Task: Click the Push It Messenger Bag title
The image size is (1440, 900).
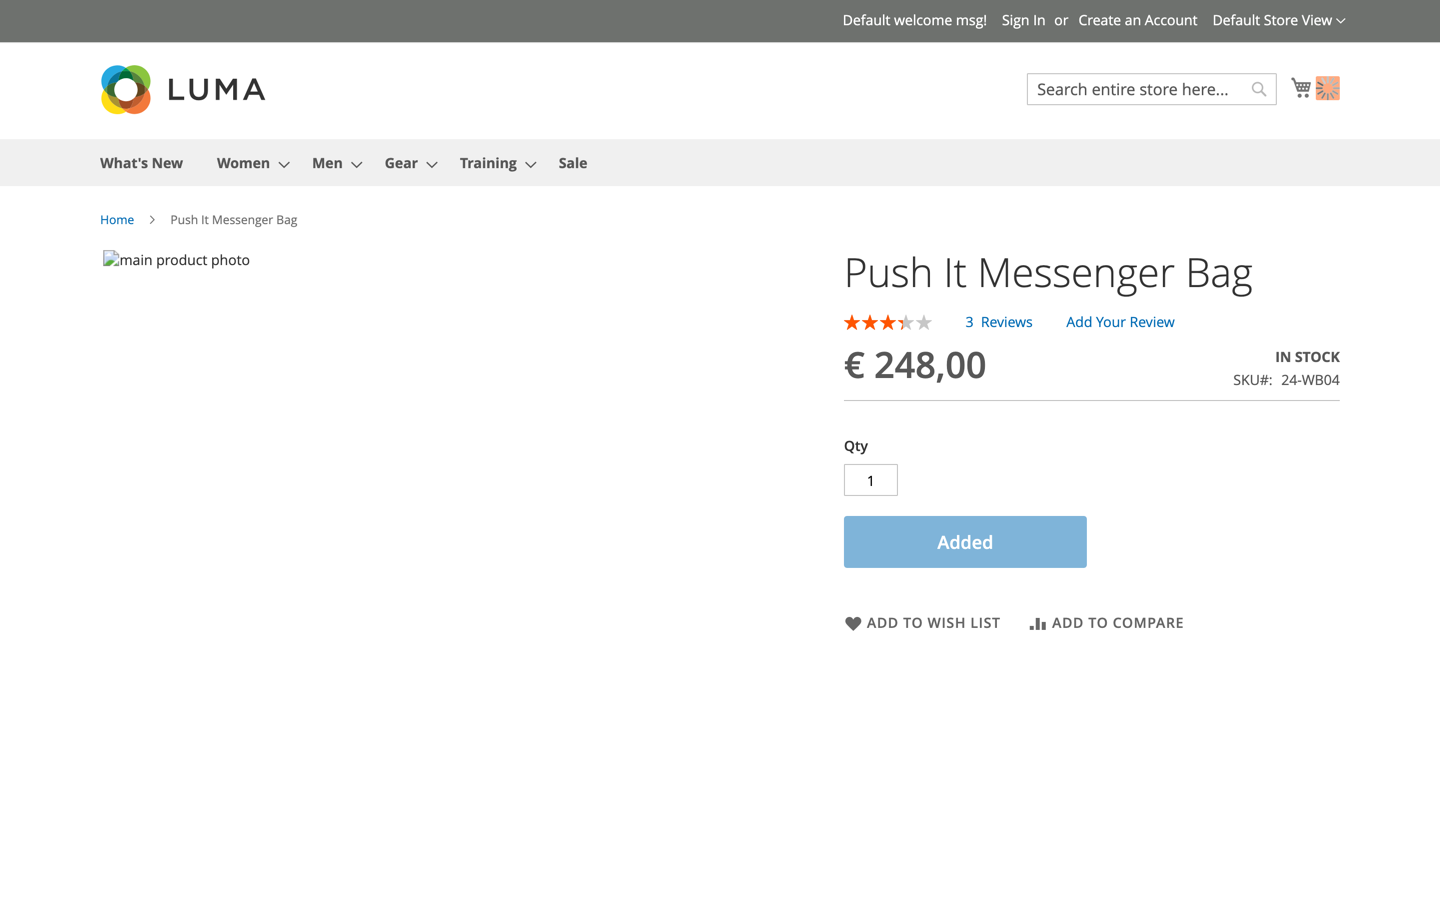Action: [1048, 273]
